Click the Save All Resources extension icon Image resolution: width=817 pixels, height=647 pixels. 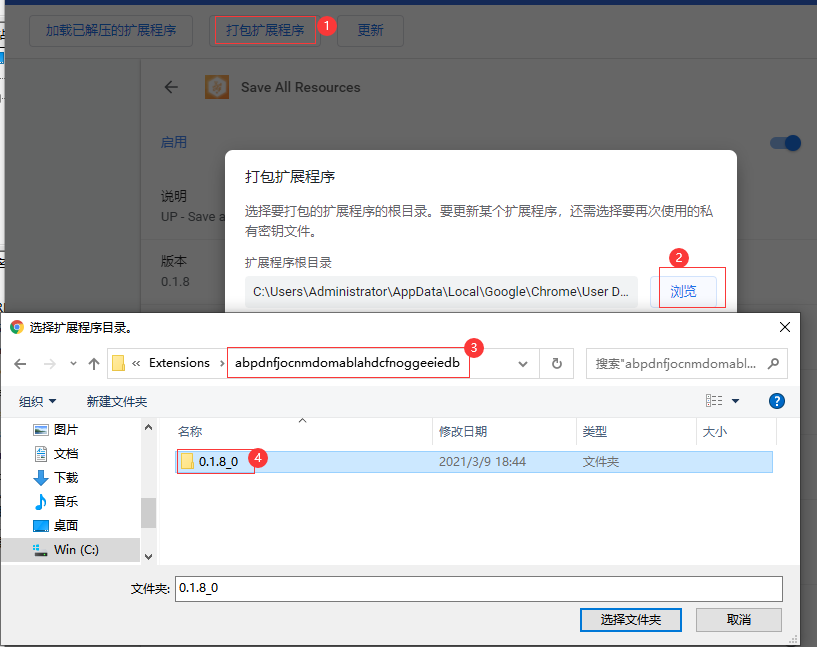tap(217, 87)
